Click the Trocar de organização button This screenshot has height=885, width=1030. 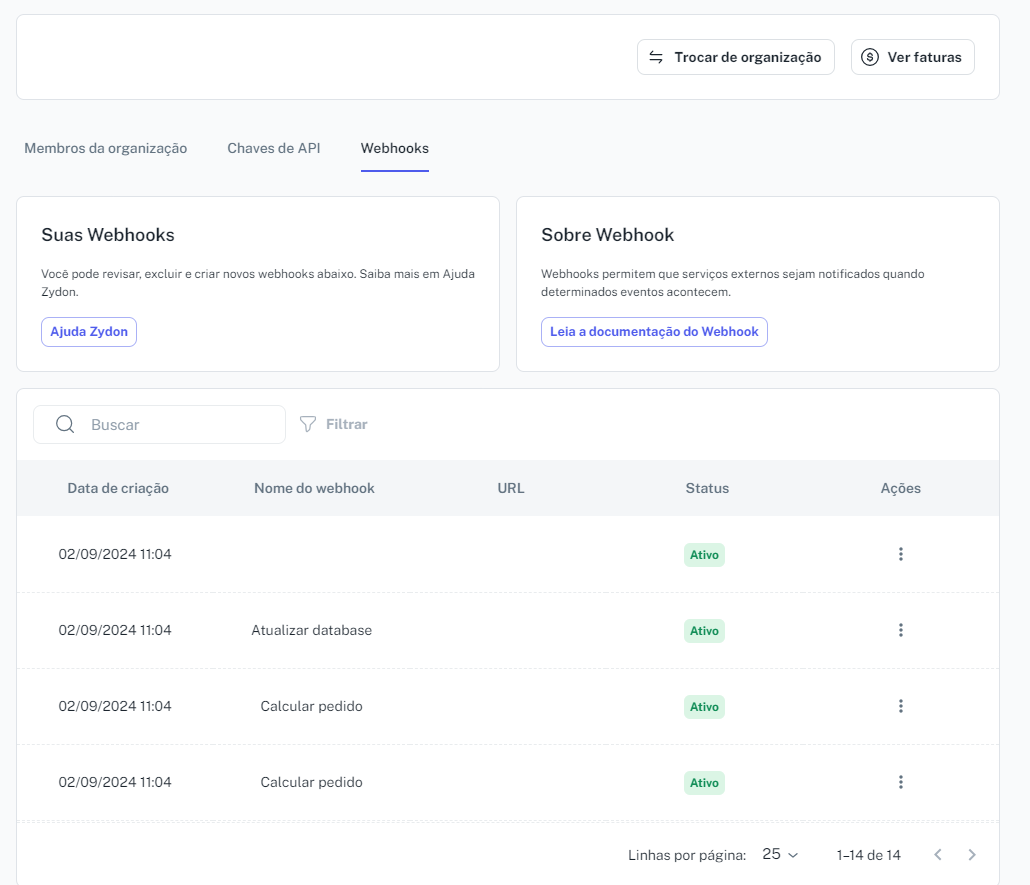pyautogui.click(x=735, y=57)
